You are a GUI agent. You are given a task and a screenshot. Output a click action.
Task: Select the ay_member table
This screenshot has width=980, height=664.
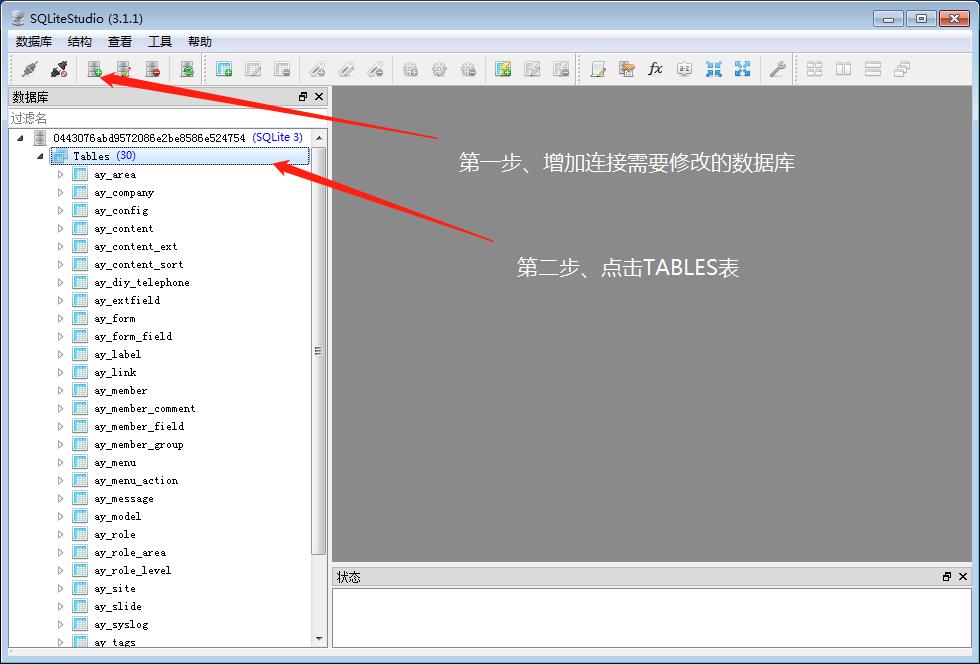coord(121,391)
